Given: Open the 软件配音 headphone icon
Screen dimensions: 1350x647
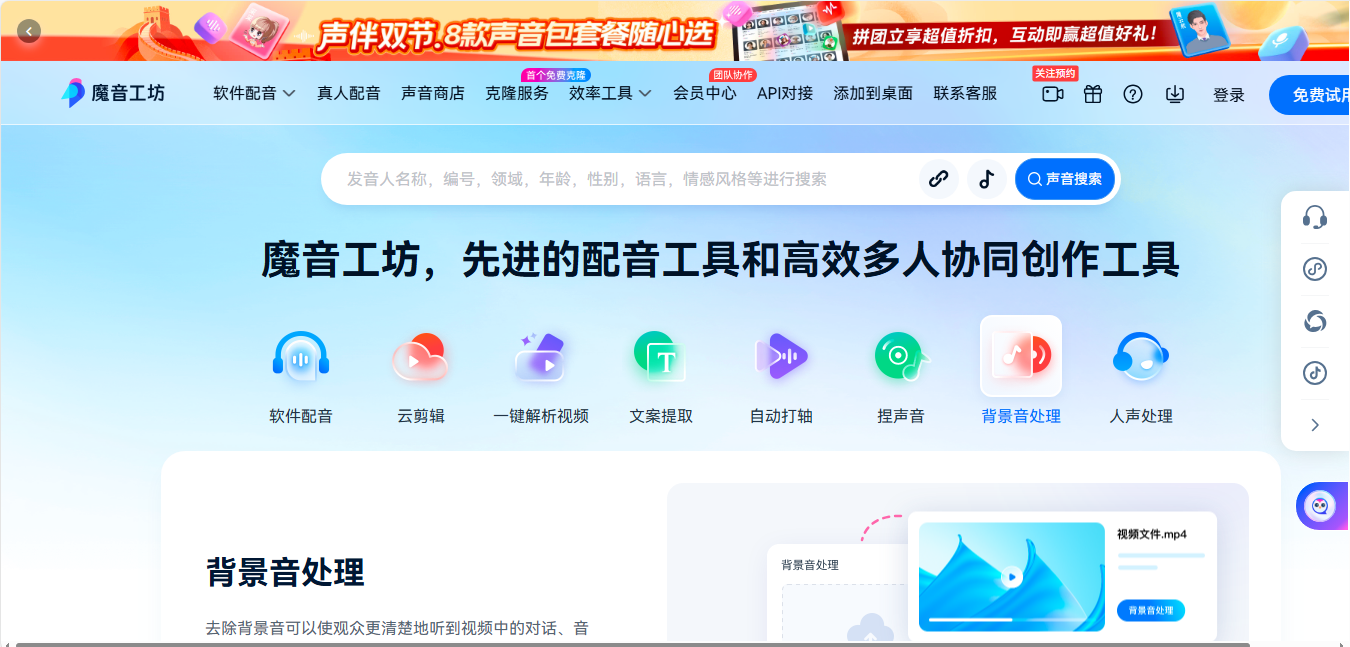Looking at the screenshot, I should (x=301, y=356).
